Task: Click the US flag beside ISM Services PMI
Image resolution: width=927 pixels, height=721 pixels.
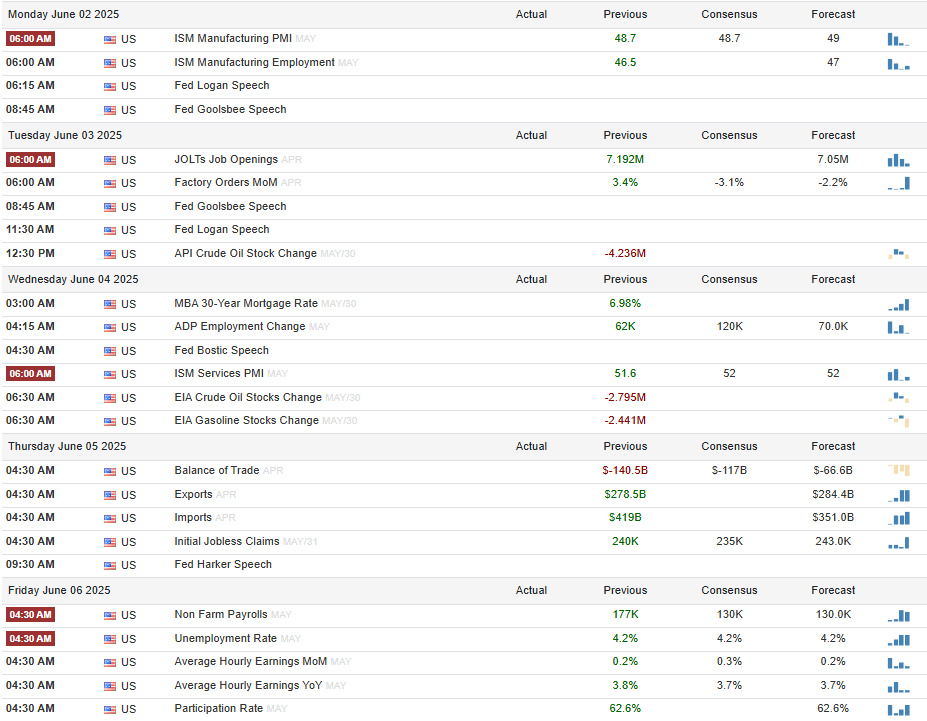Action: click(110, 375)
